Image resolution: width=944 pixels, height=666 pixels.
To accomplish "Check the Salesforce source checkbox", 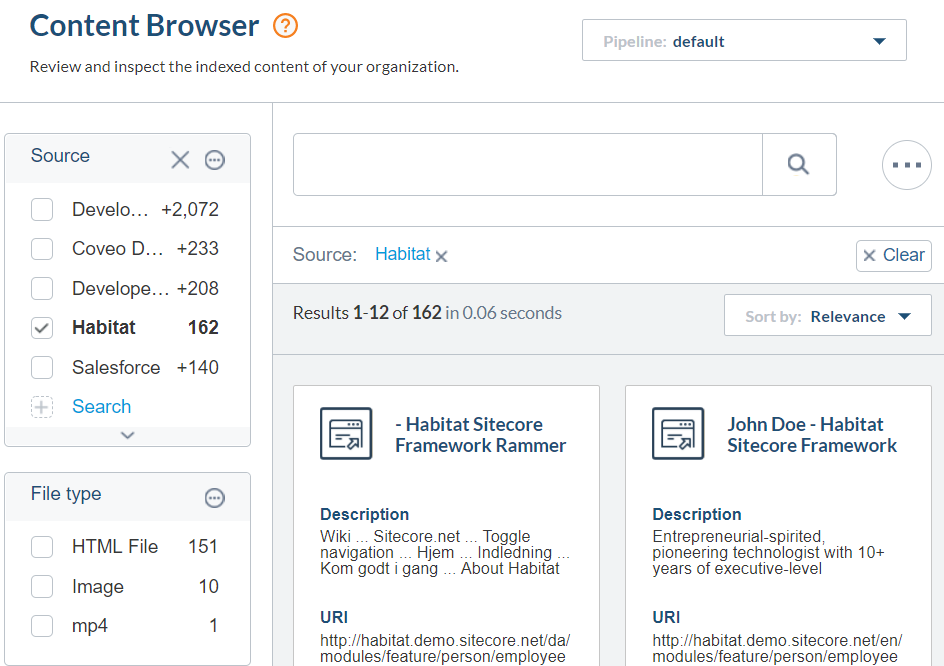I will point(42,367).
